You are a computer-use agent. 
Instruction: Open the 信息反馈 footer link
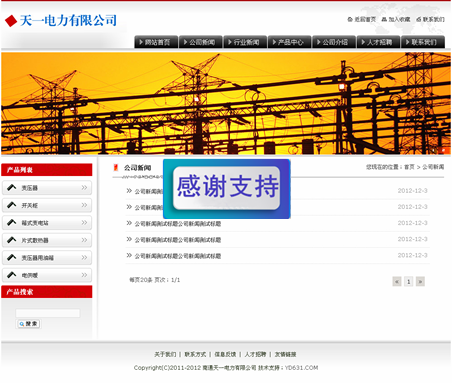225,354
